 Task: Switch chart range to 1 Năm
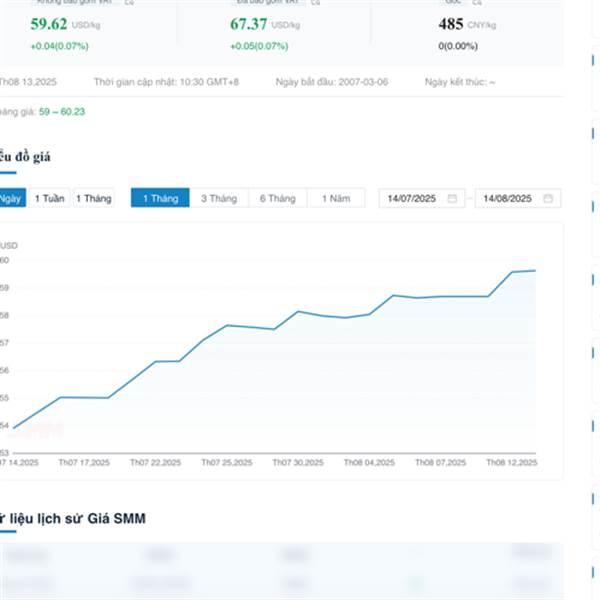click(336, 198)
